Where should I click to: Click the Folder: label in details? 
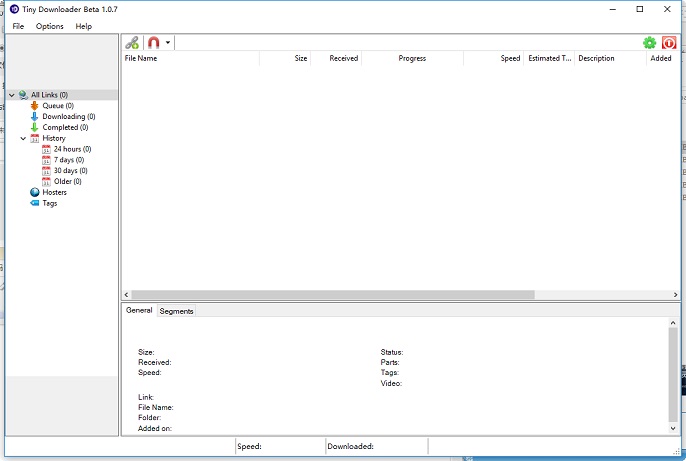[x=150, y=418]
